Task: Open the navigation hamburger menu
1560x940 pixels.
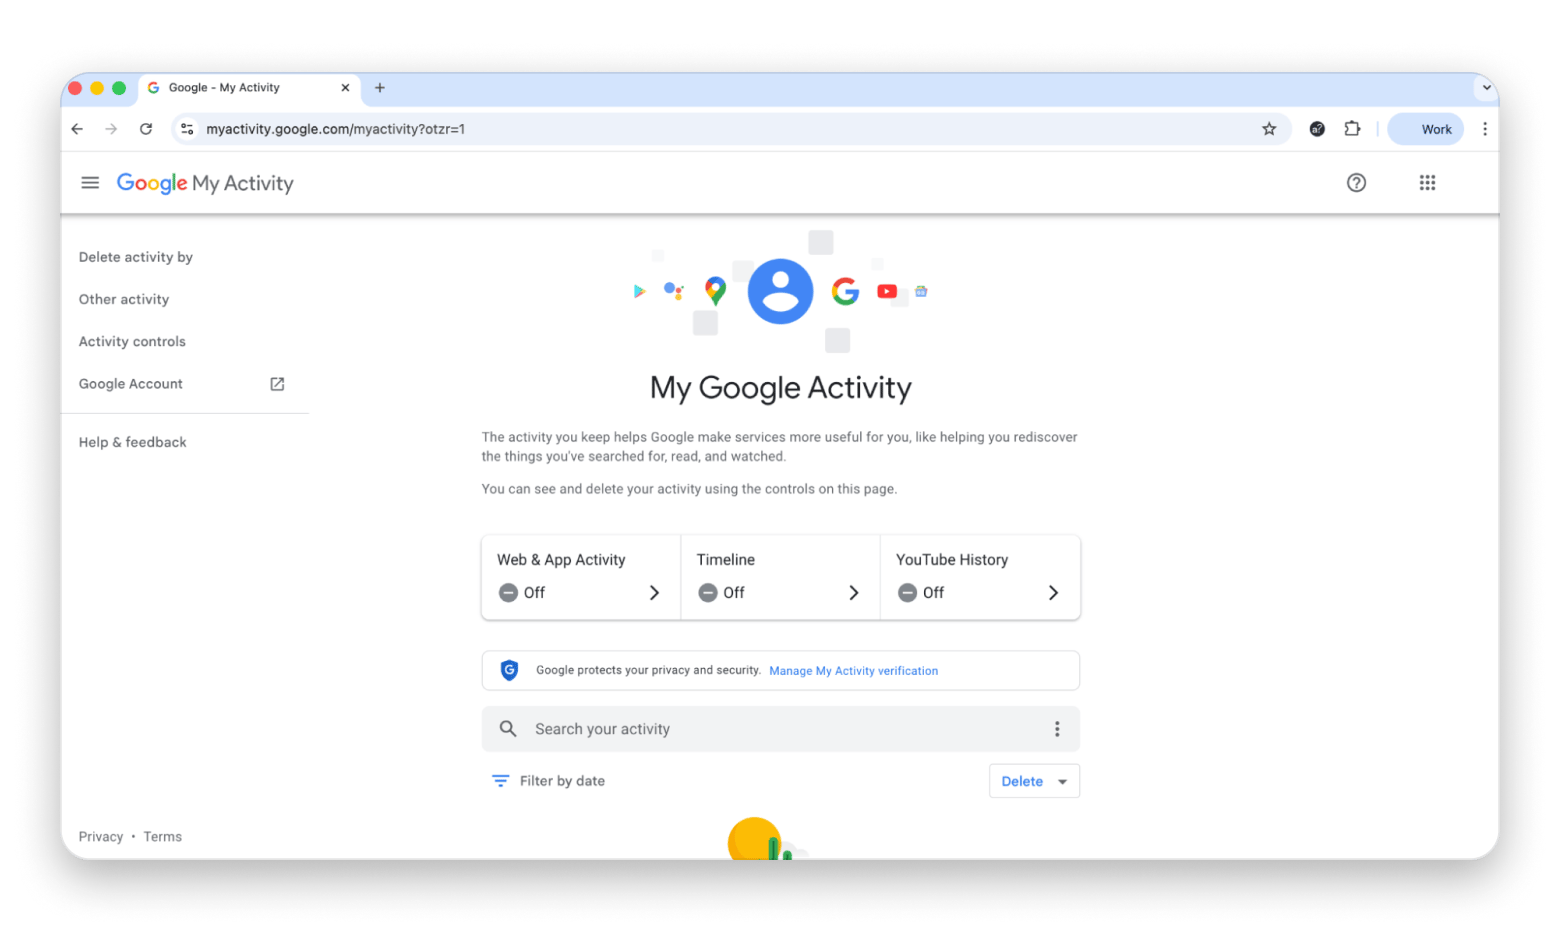Action: (90, 182)
